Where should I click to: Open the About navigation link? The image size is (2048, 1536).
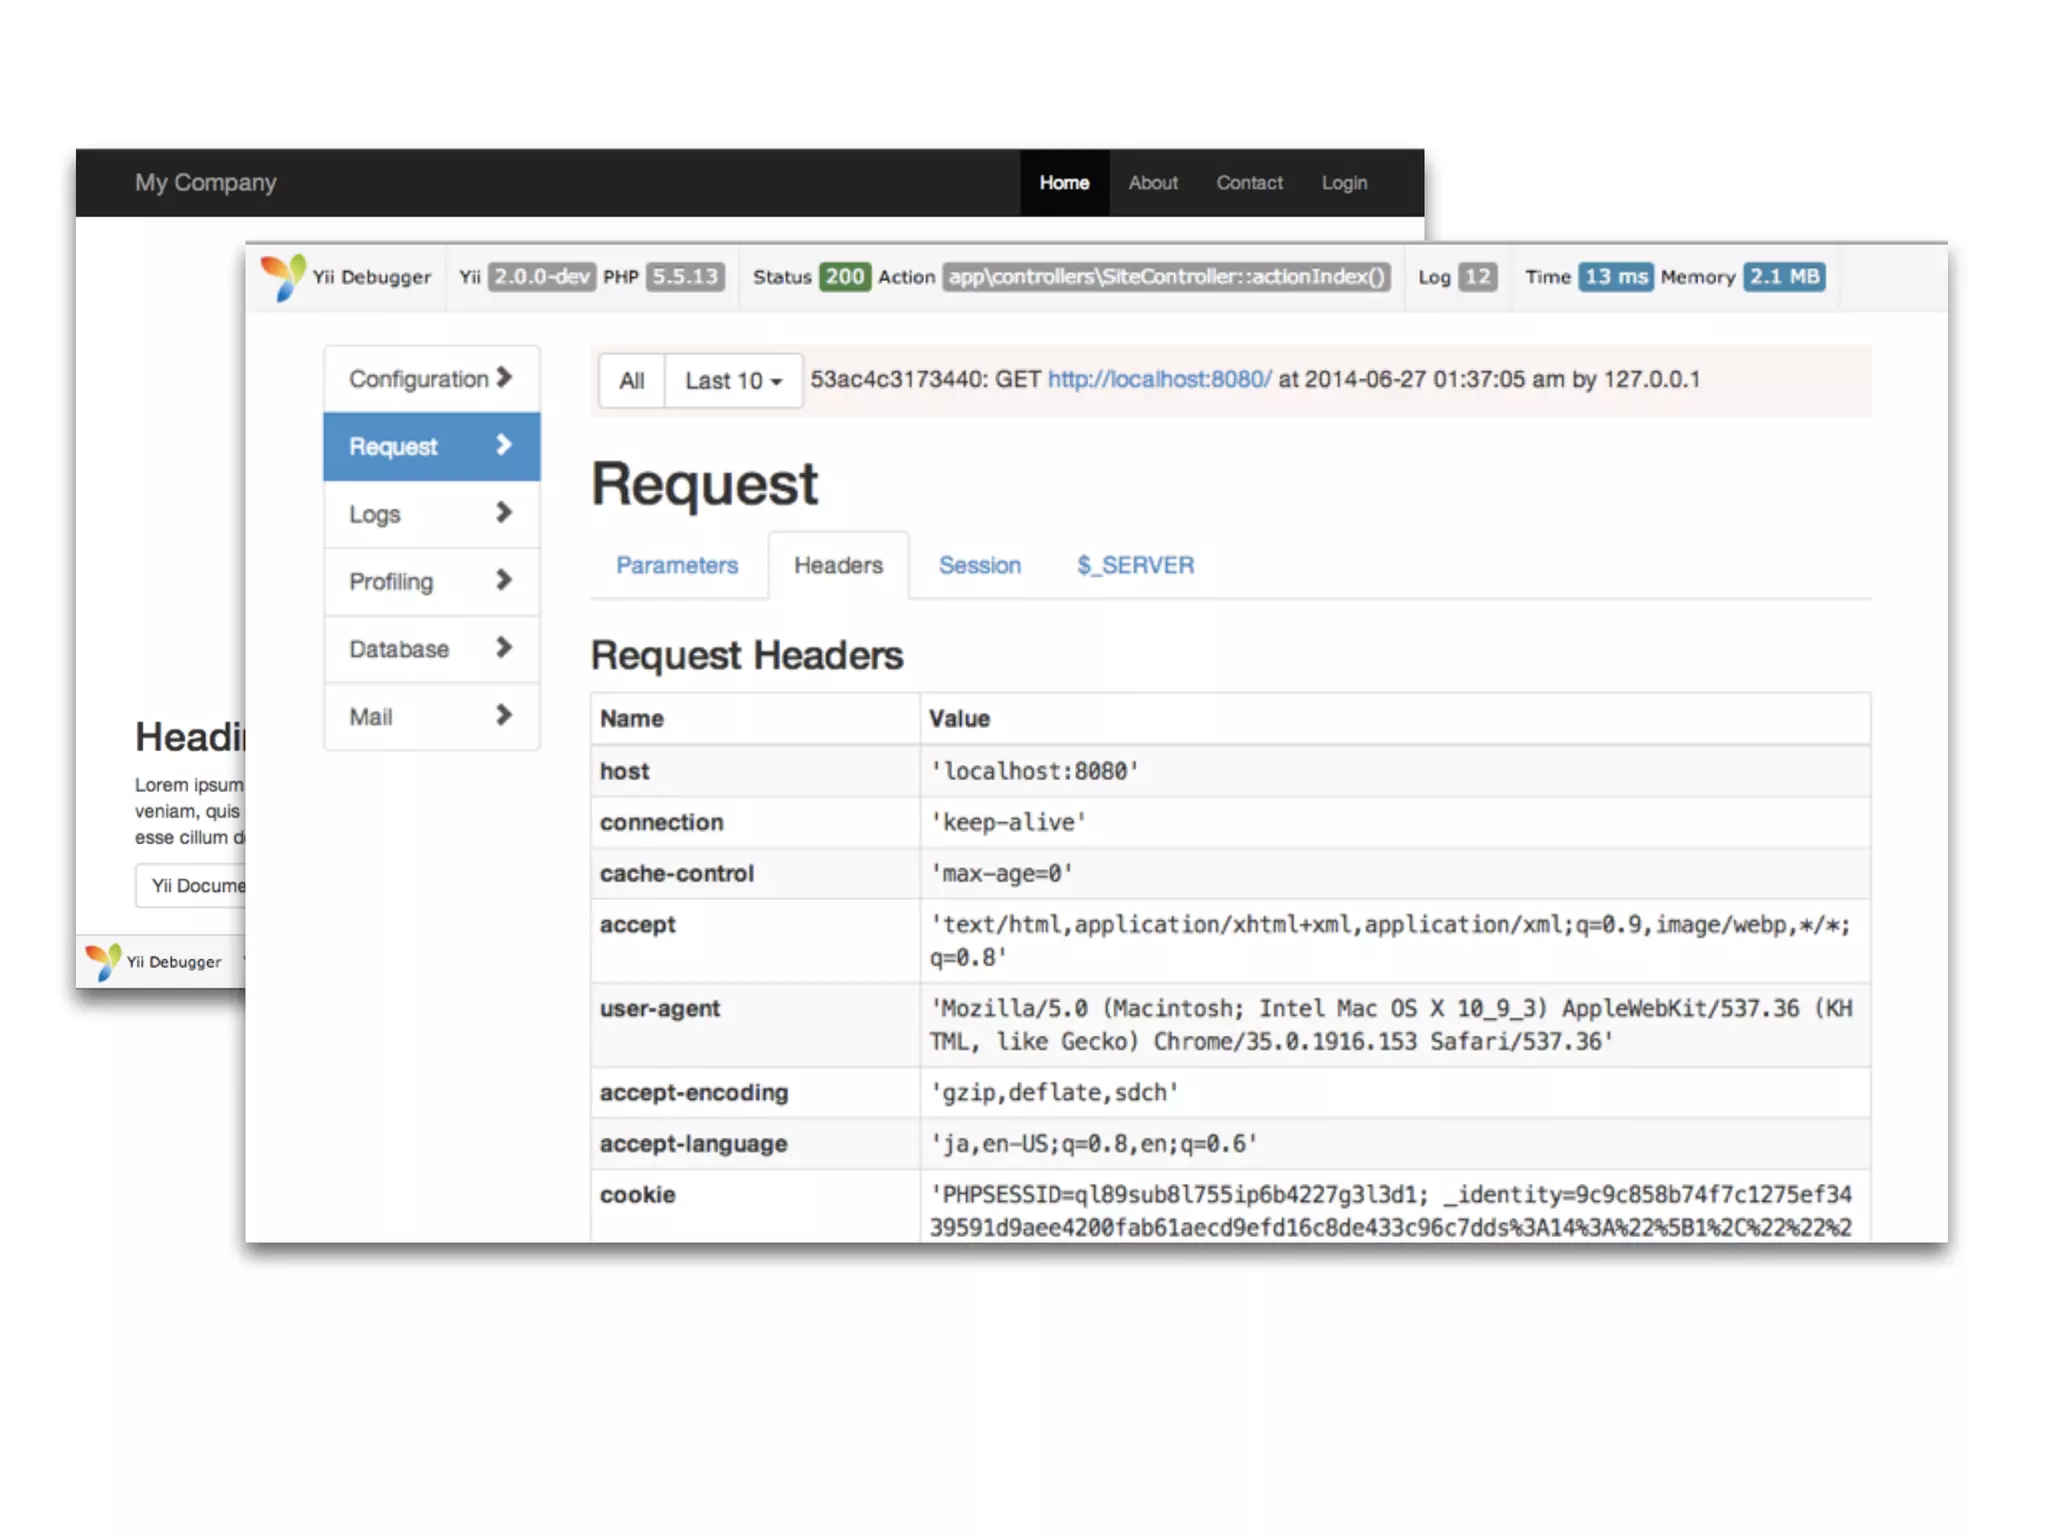tap(1153, 183)
